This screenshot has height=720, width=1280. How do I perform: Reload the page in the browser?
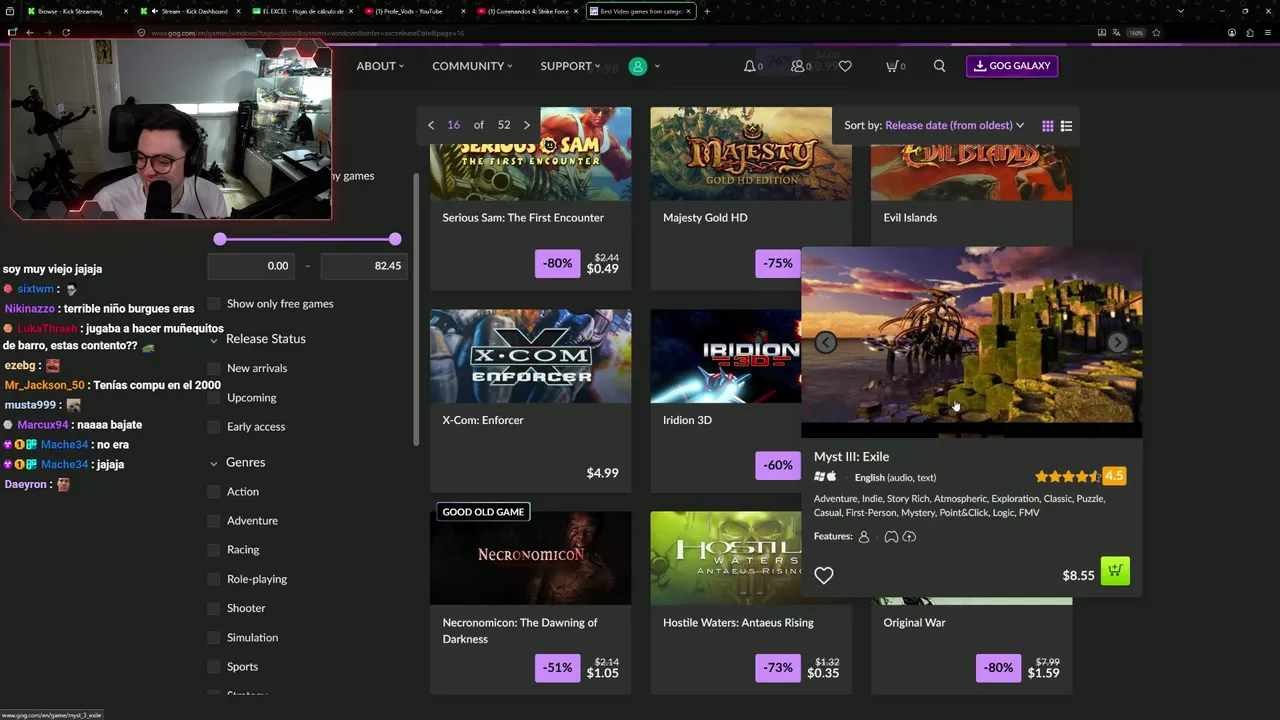pos(66,32)
